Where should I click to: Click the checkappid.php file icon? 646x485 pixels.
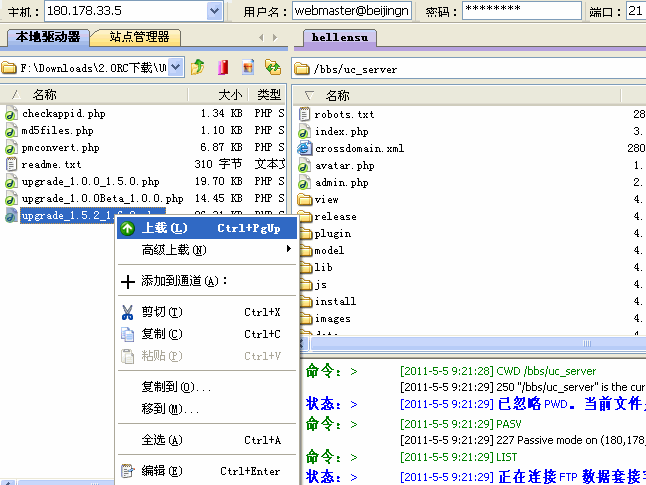(11, 114)
